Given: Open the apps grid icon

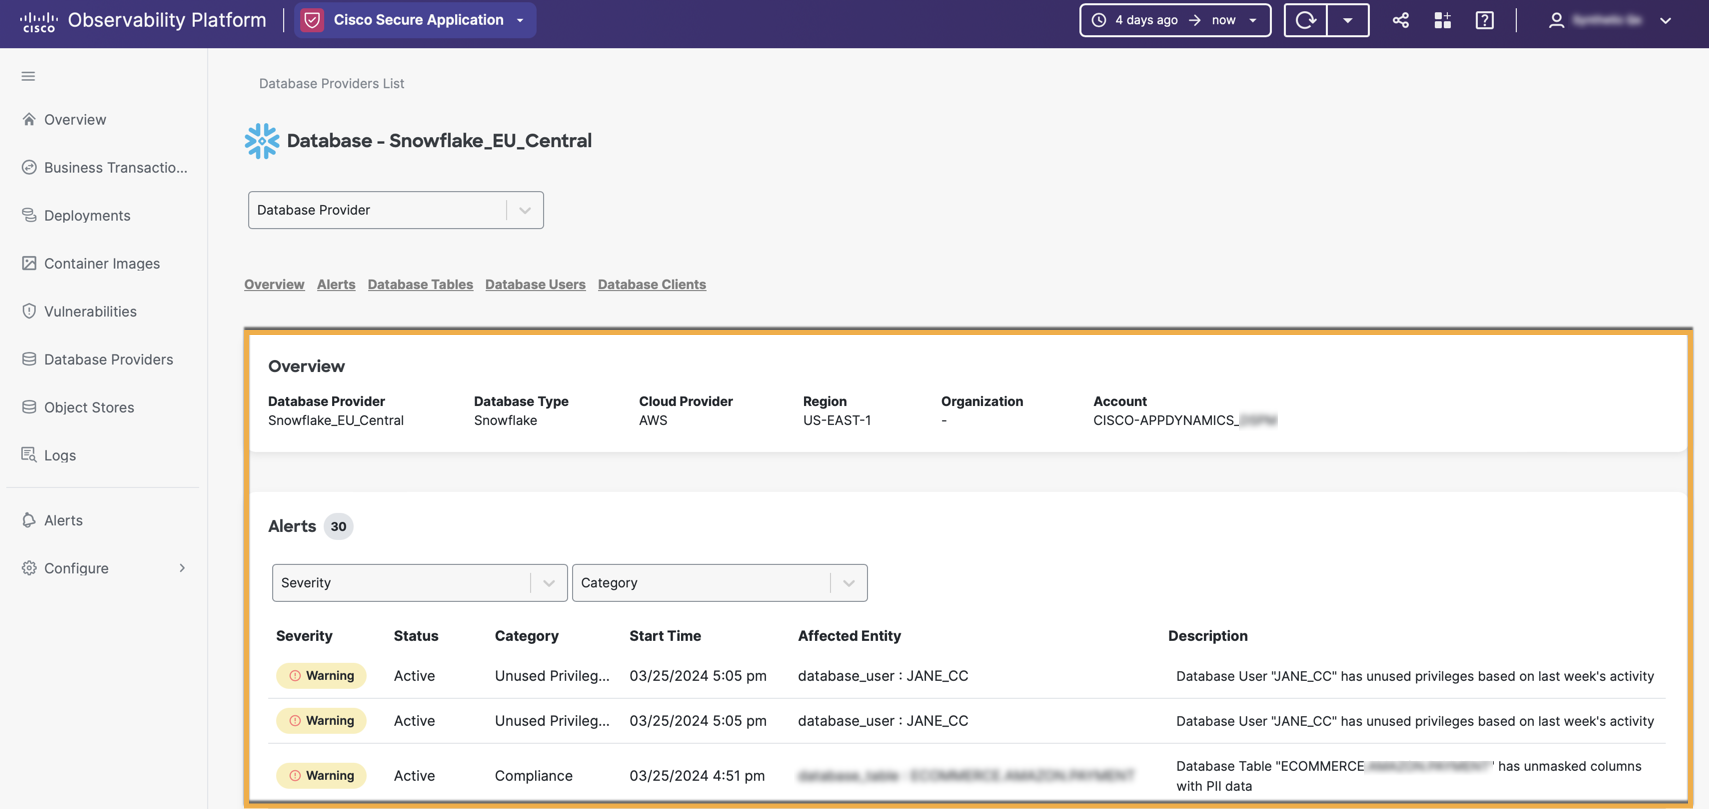Looking at the screenshot, I should click(1442, 20).
